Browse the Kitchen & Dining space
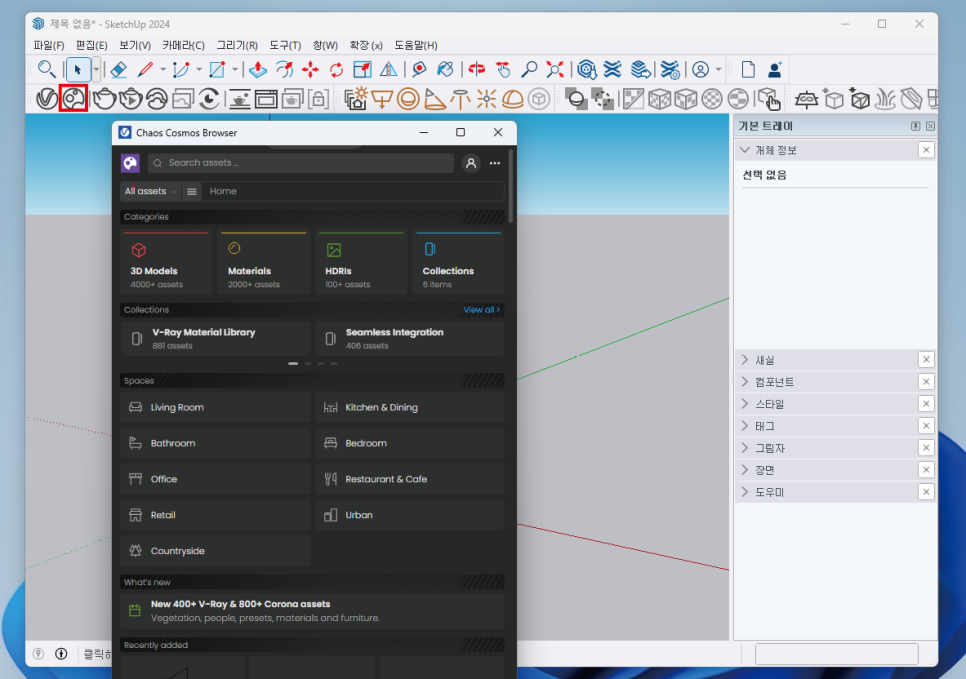This screenshot has width=966, height=679. (x=410, y=407)
